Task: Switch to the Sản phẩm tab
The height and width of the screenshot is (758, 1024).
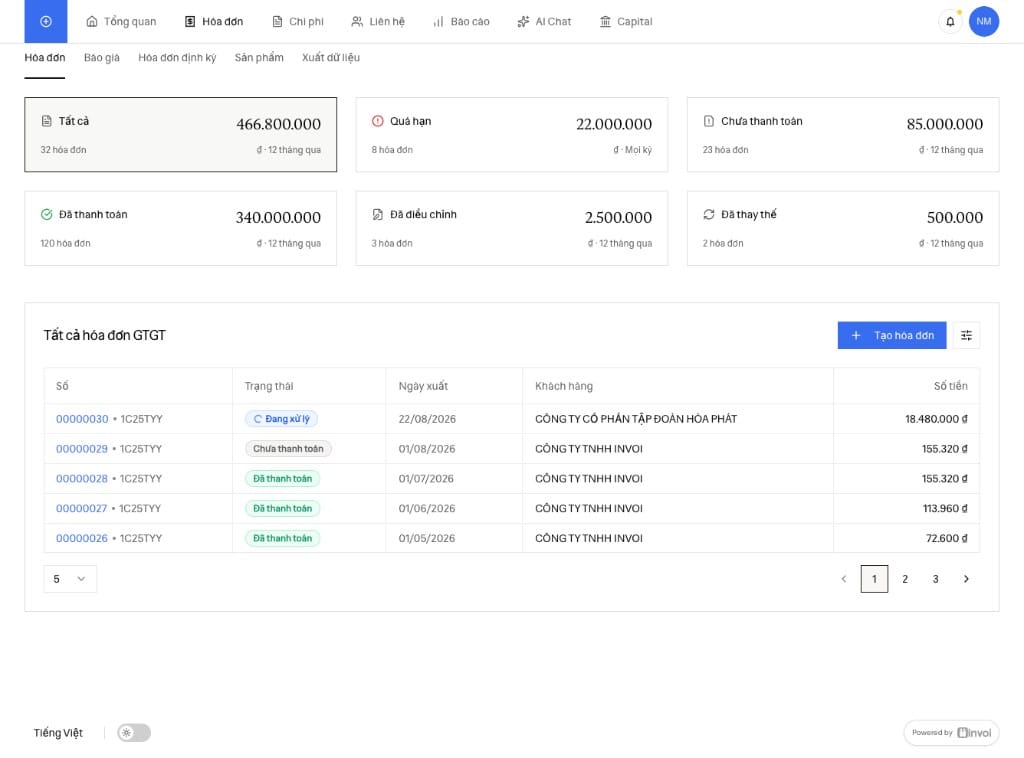Action: (259, 57)
